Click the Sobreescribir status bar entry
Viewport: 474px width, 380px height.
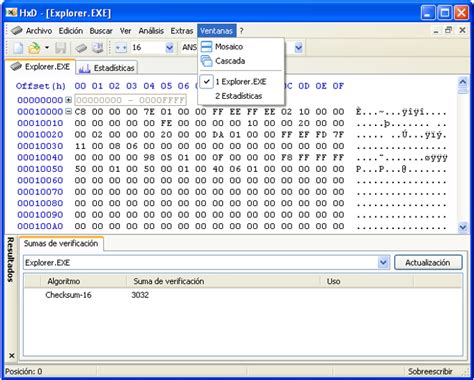[x=430, y=371]
